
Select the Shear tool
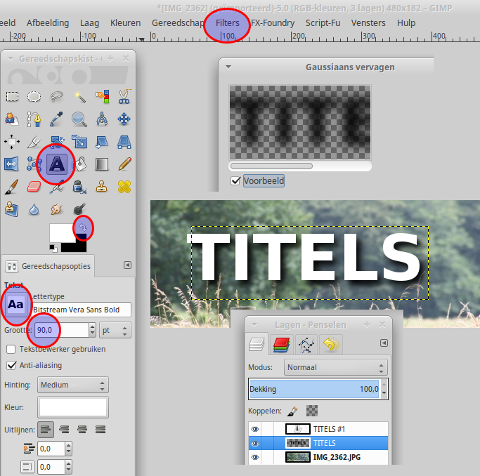point(102,142)
